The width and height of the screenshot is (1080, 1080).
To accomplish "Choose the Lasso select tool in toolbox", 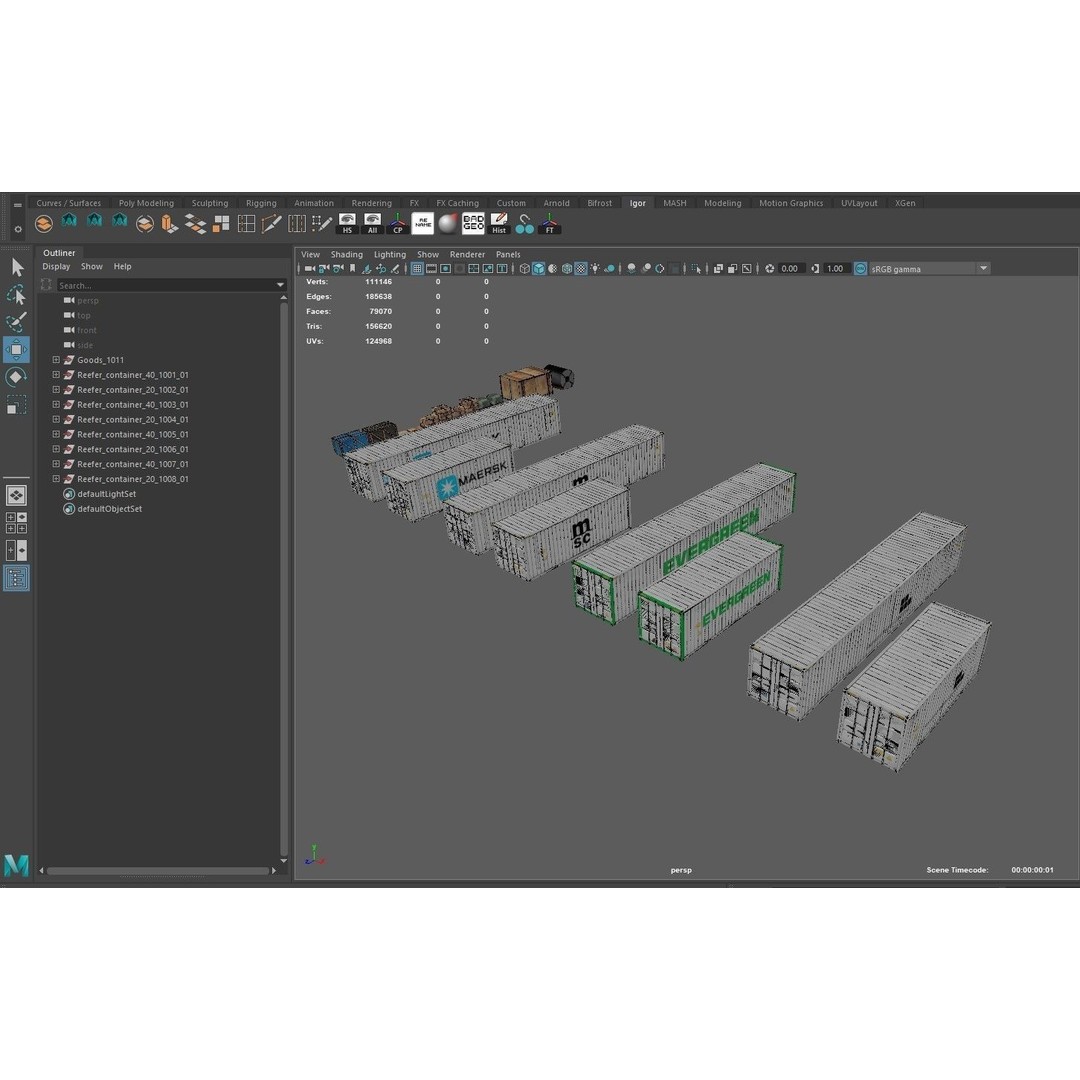I will click(x=17, y=294).
